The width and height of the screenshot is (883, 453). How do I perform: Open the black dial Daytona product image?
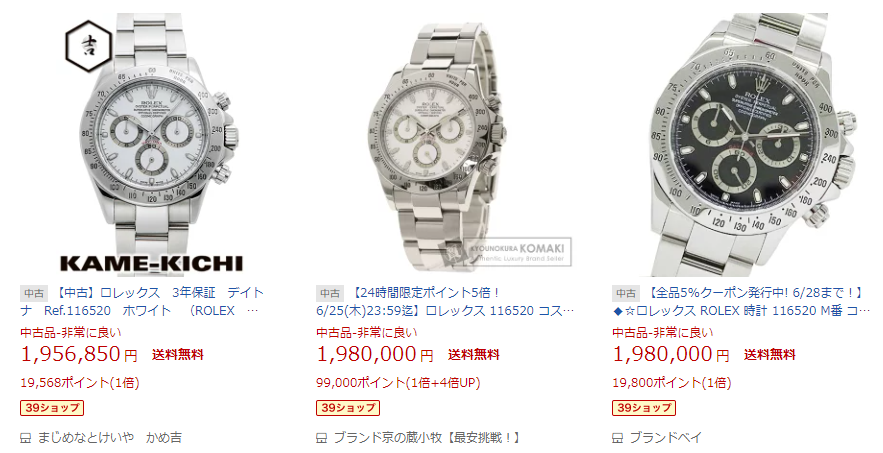(x=744, y=145)
